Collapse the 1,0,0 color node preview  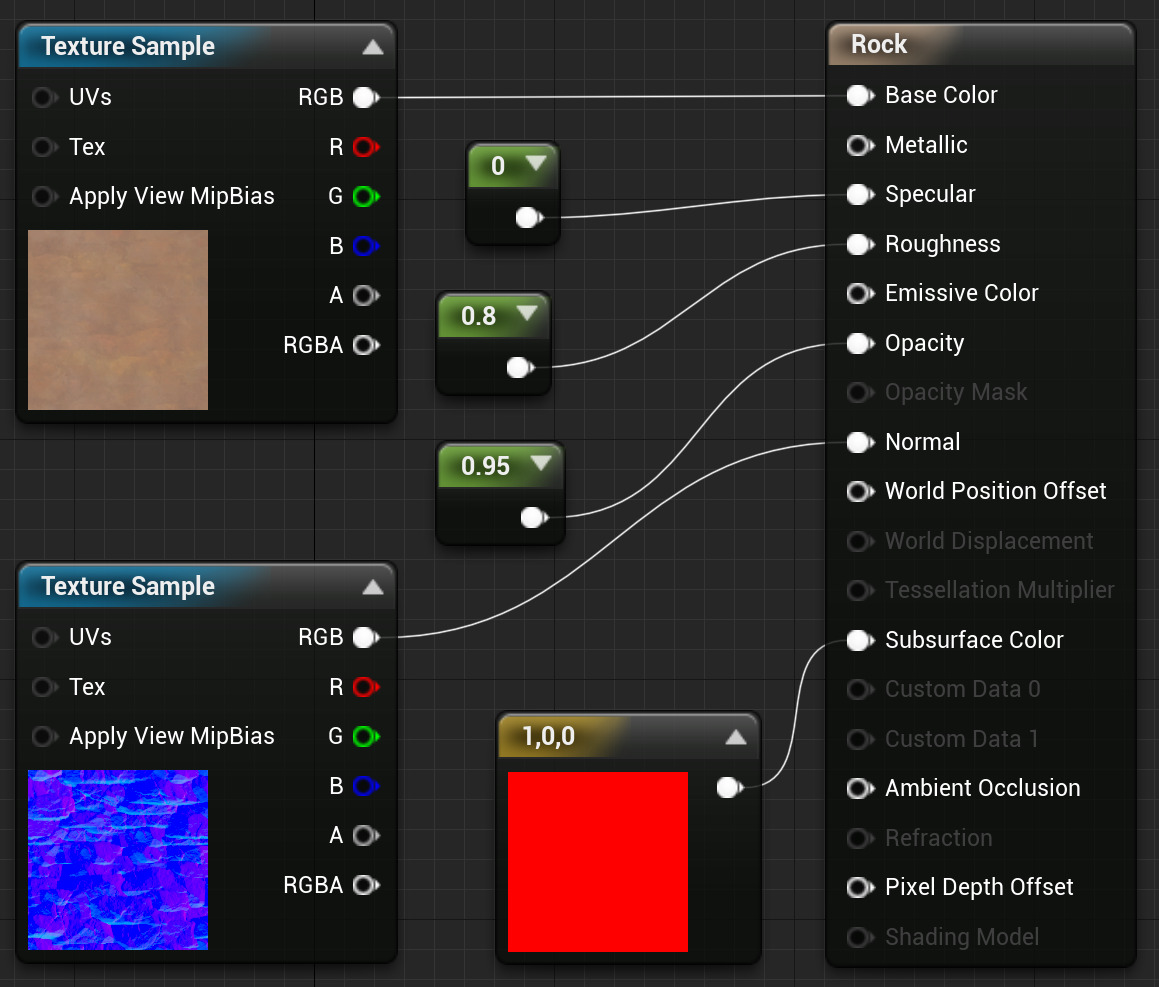(x=736, y=738)
